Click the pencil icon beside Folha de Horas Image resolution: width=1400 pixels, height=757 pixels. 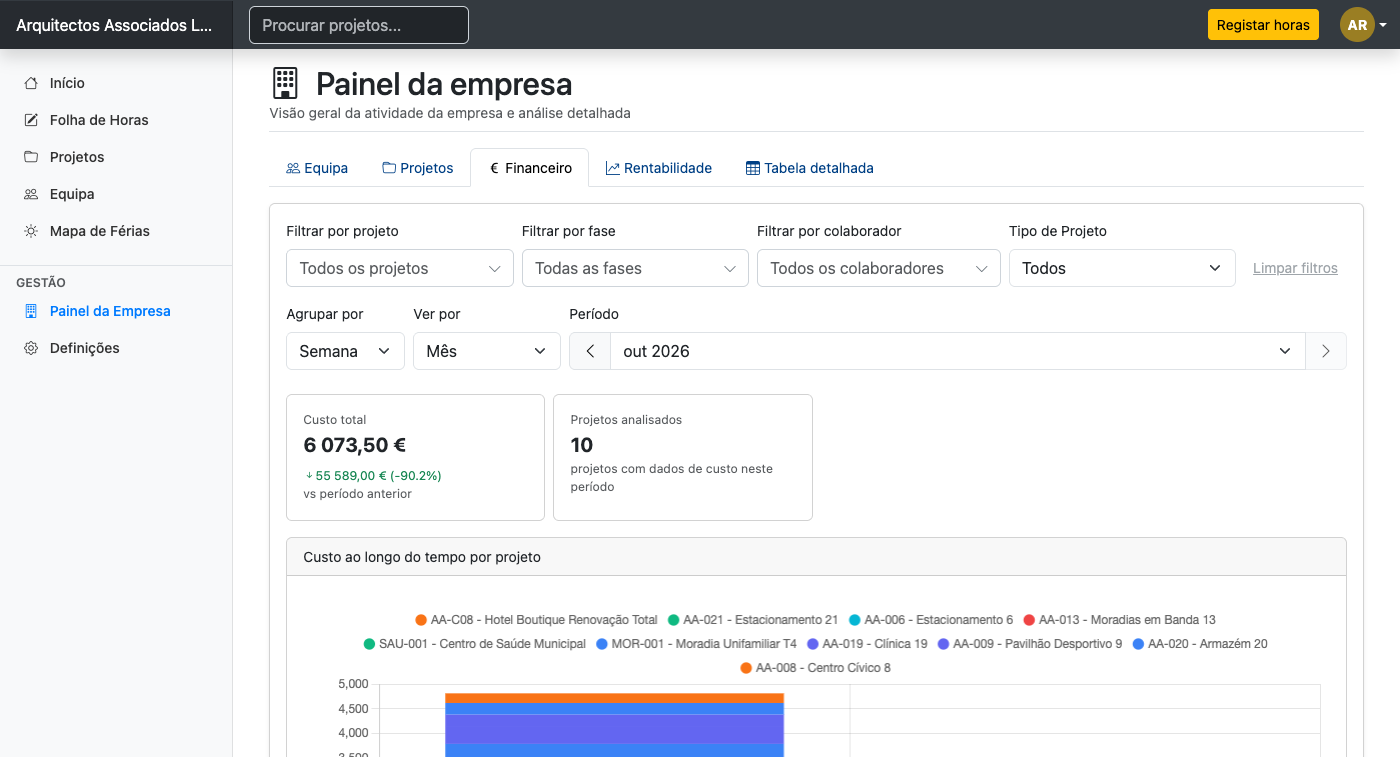31,120
